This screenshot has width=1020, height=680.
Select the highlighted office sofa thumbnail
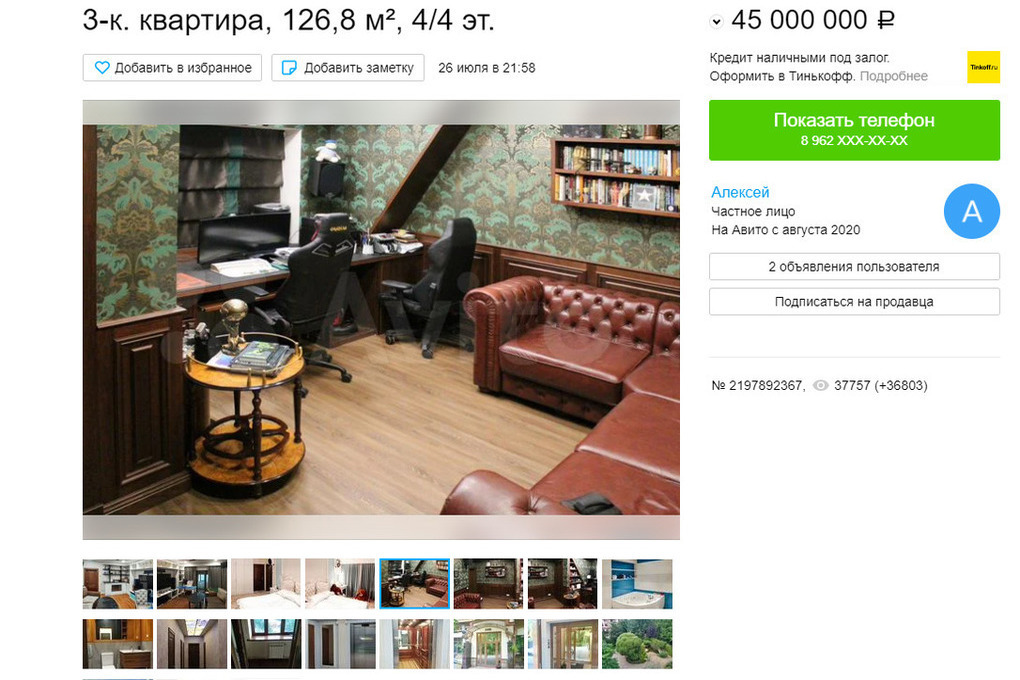click(414, 584)
